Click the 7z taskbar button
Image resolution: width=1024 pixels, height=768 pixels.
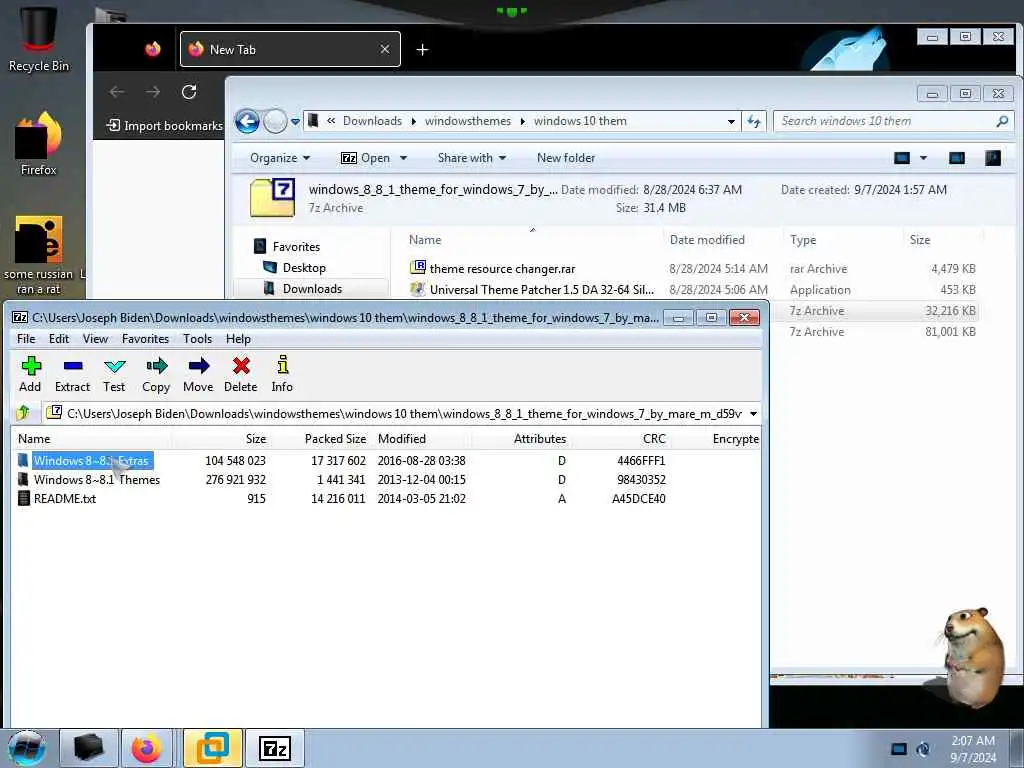pyautogui.click(x=274, y=748)
